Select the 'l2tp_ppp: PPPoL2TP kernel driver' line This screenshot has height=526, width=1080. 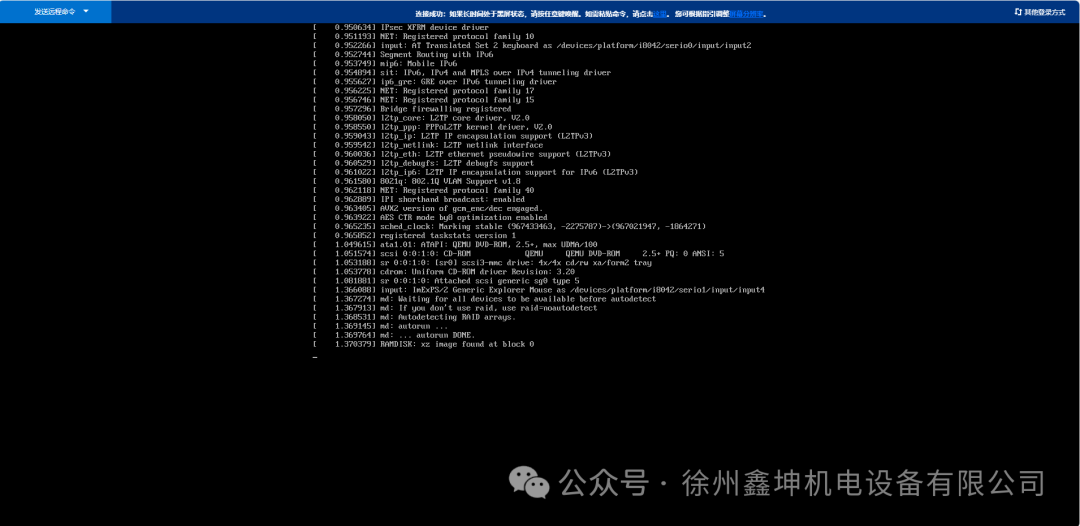tap(433, 127)
